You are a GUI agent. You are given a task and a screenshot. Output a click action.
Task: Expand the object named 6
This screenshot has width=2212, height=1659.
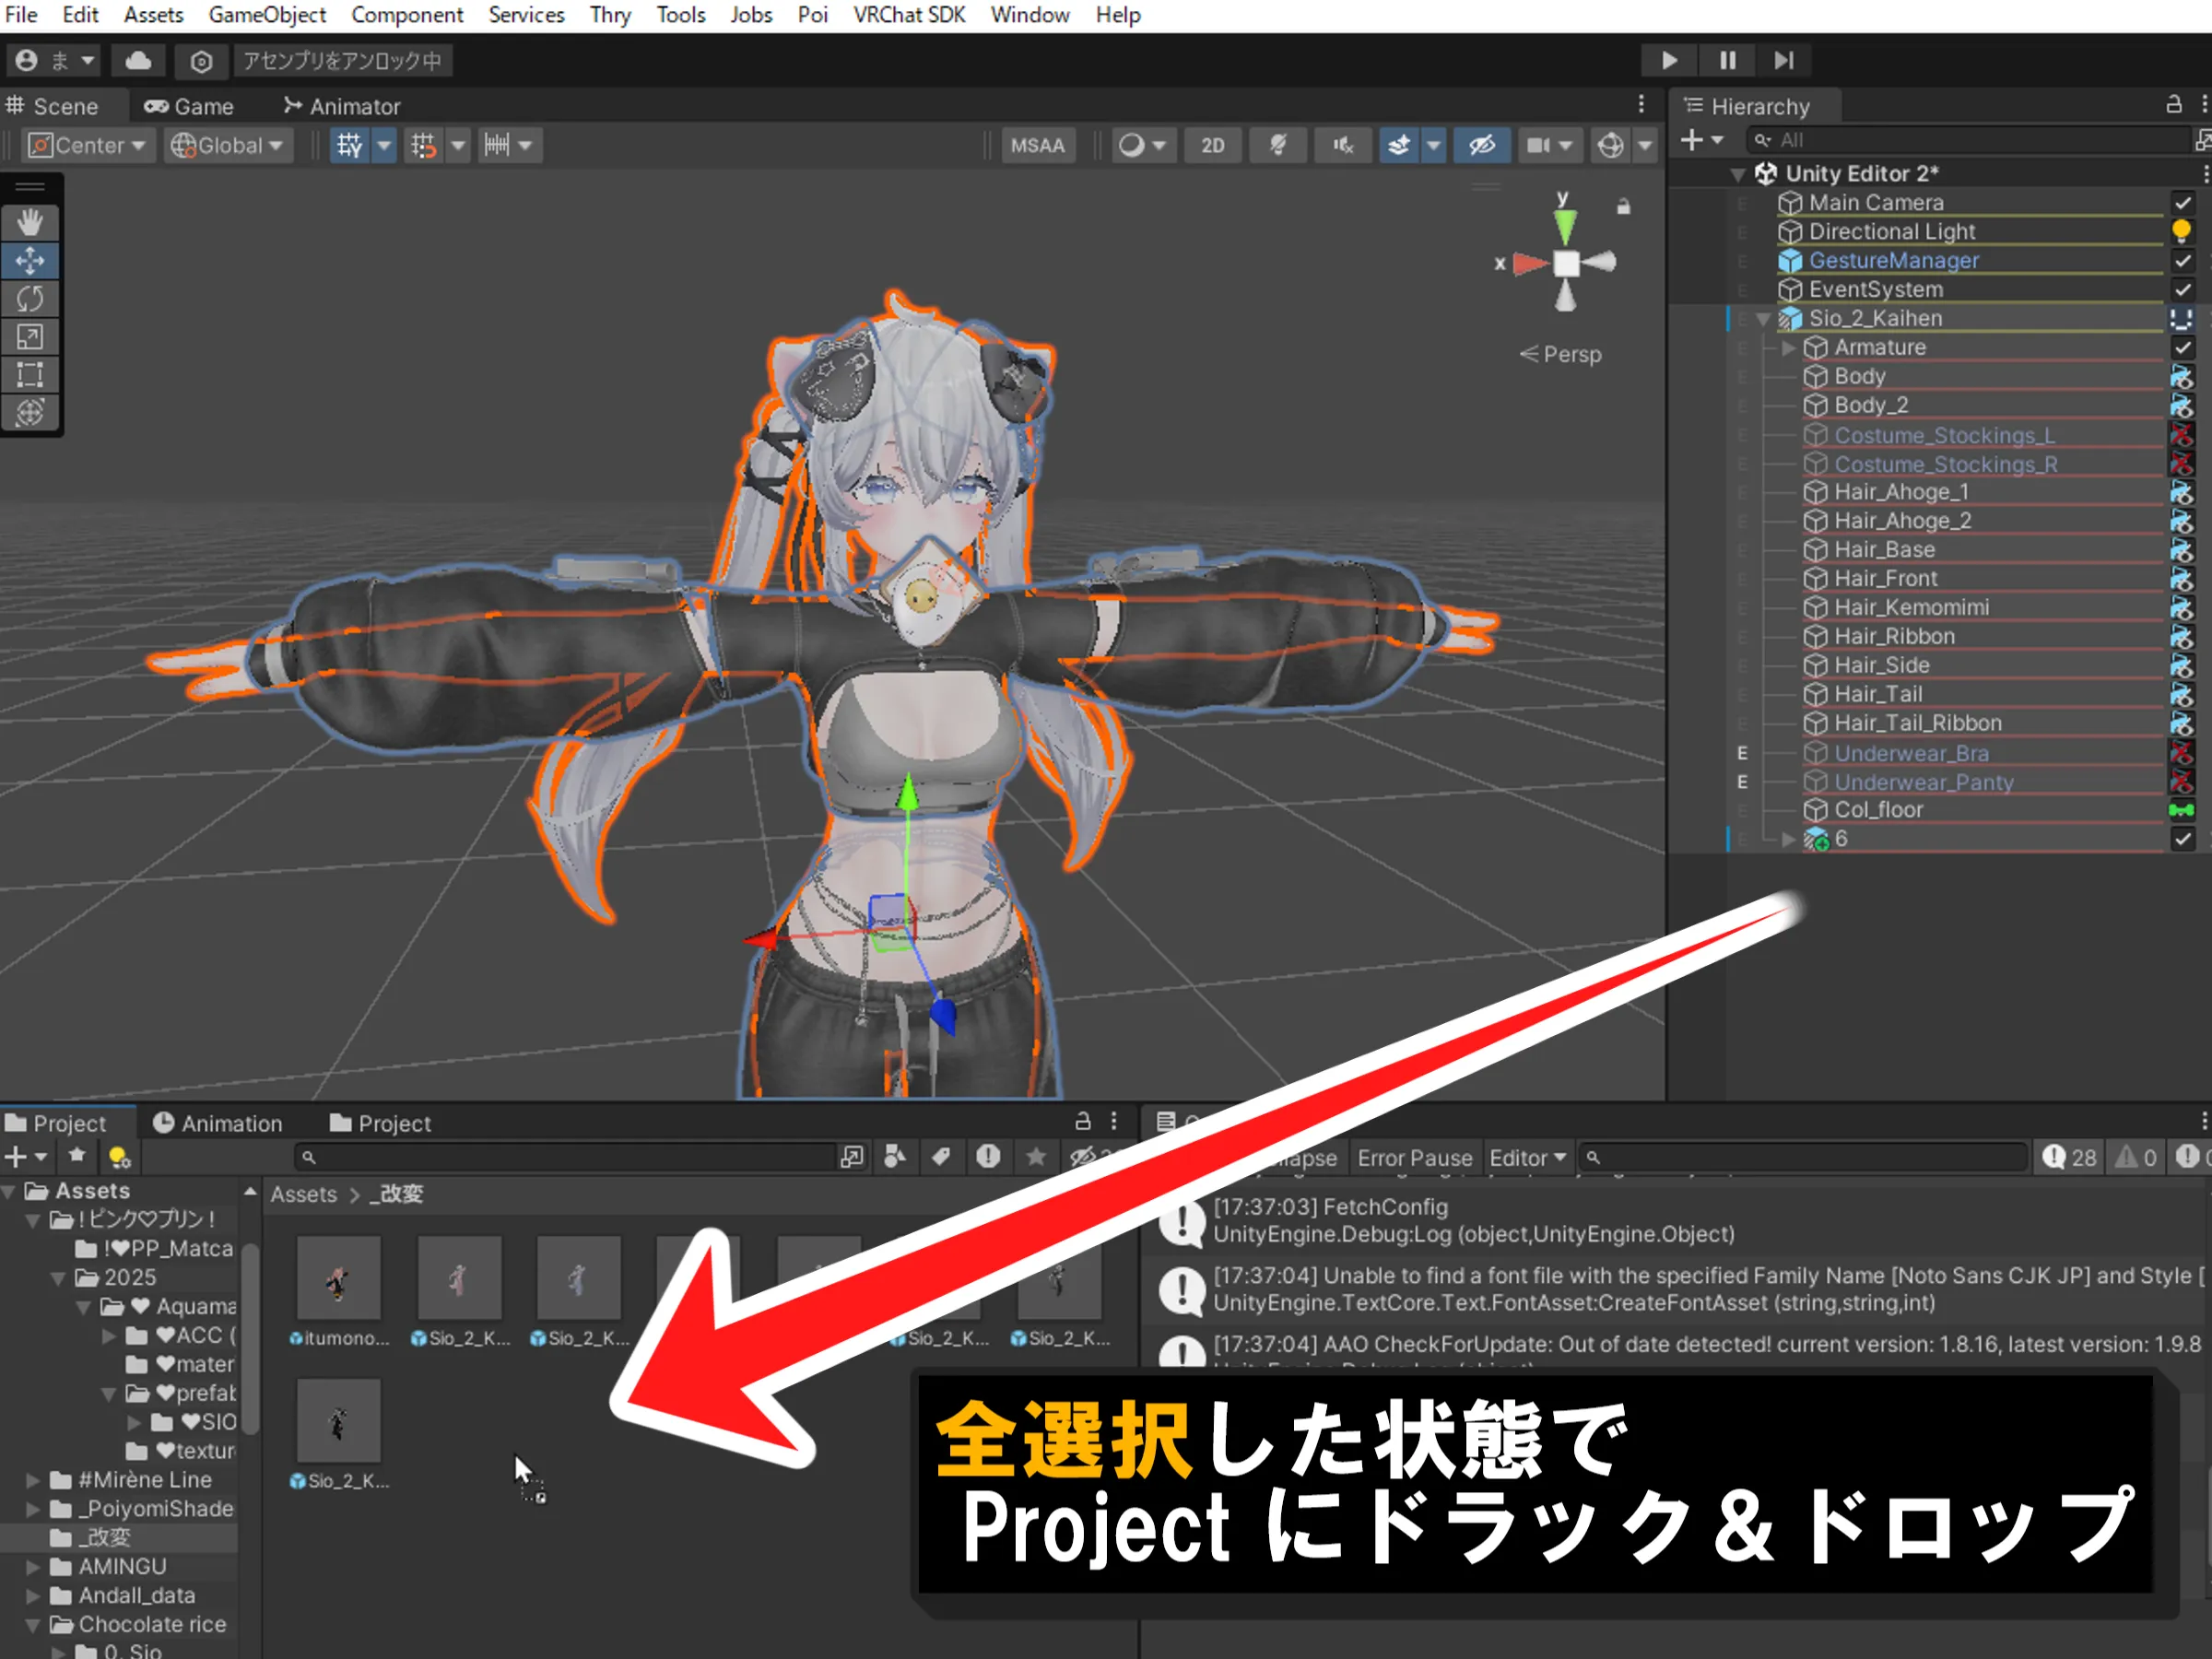(x=1789, y=839)
